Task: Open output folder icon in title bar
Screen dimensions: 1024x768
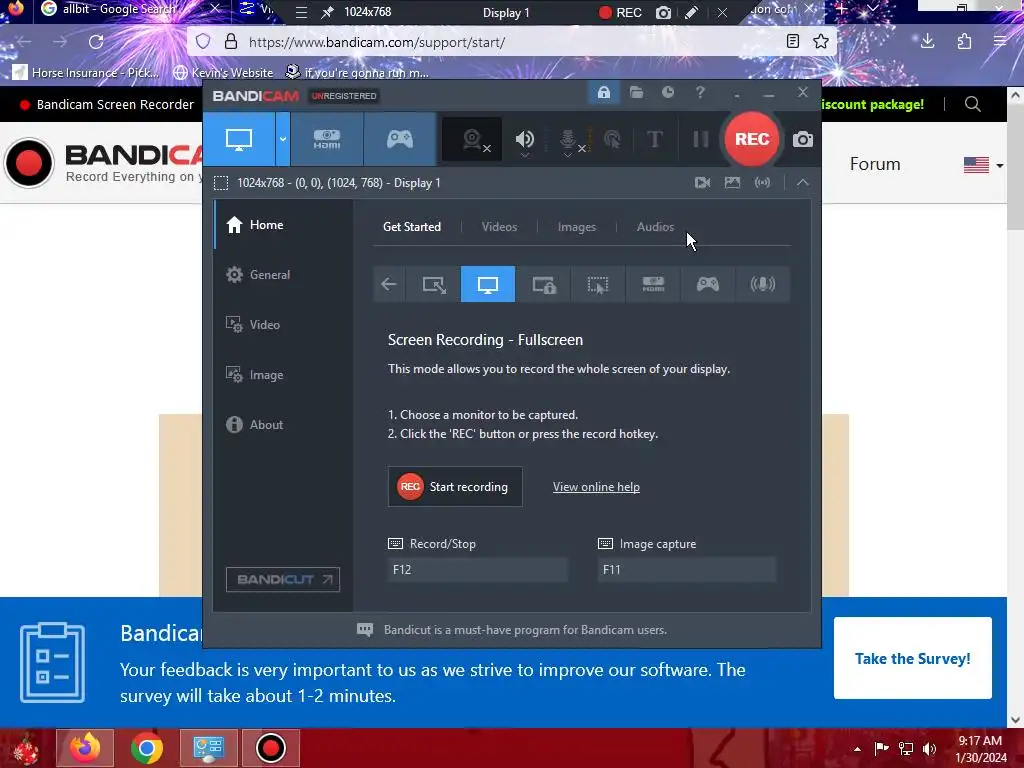Action: pos(636,93)
